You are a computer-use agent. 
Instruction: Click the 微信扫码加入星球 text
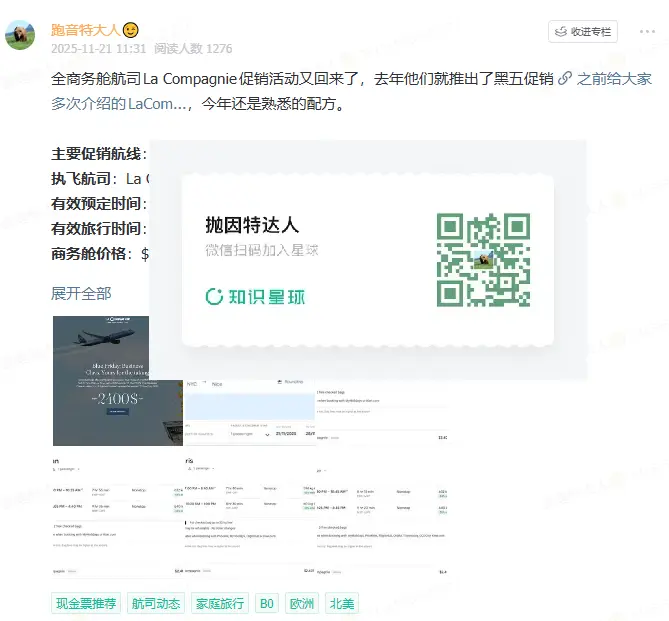click(x=262, y=250)
